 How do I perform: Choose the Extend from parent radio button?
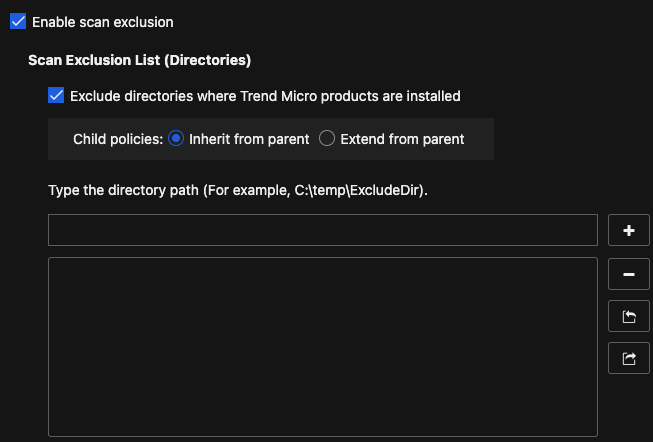327,139
